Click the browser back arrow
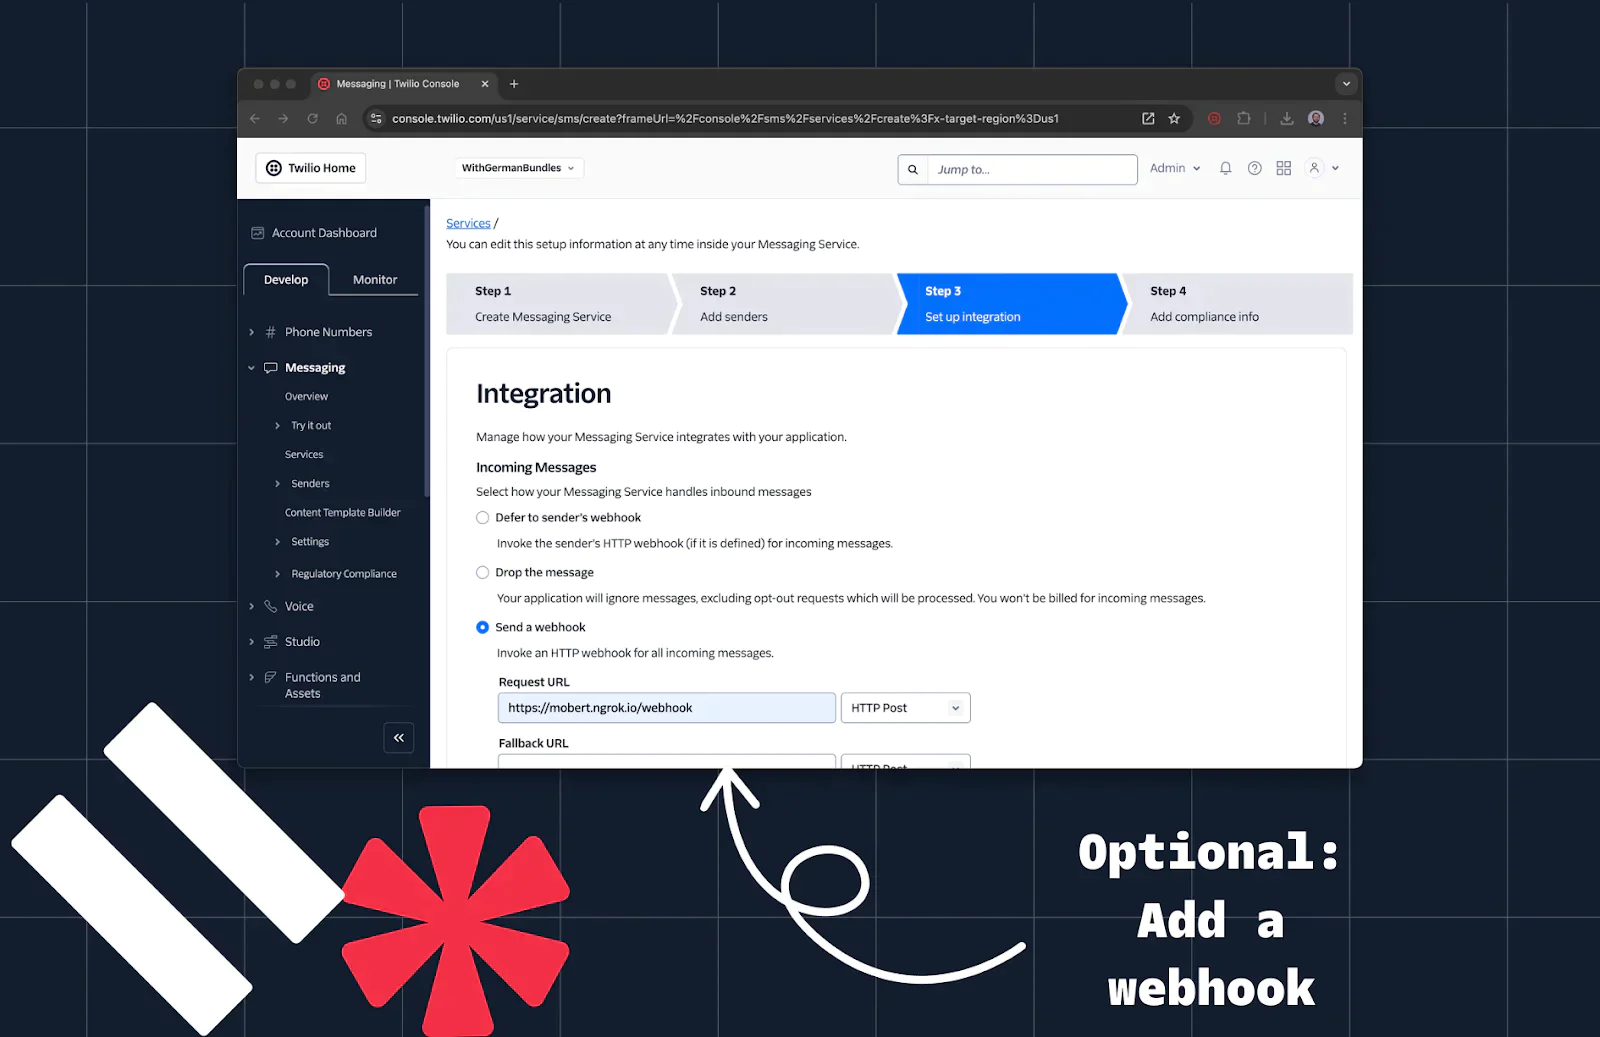Image resolution: width=1600 pixels, height=1037 pixels. click(x=255, y=118)
